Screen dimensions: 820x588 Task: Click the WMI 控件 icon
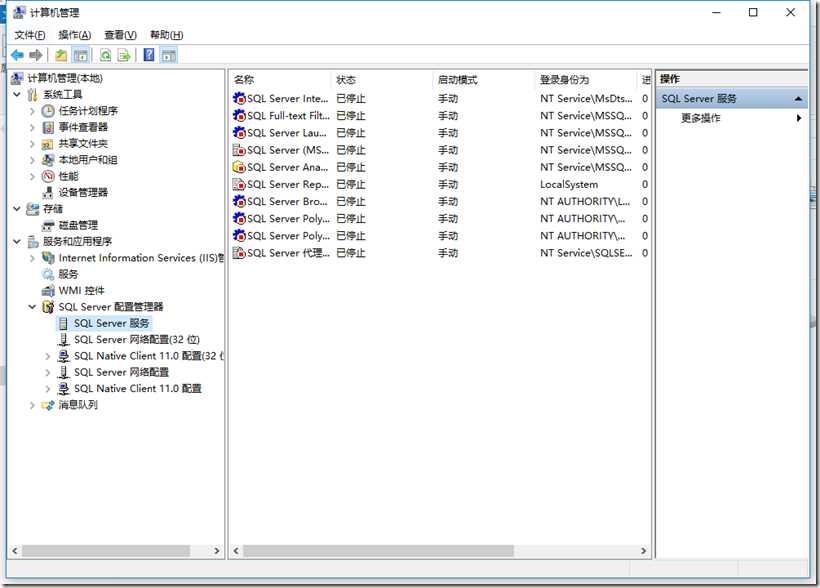(x=48, y=290)
